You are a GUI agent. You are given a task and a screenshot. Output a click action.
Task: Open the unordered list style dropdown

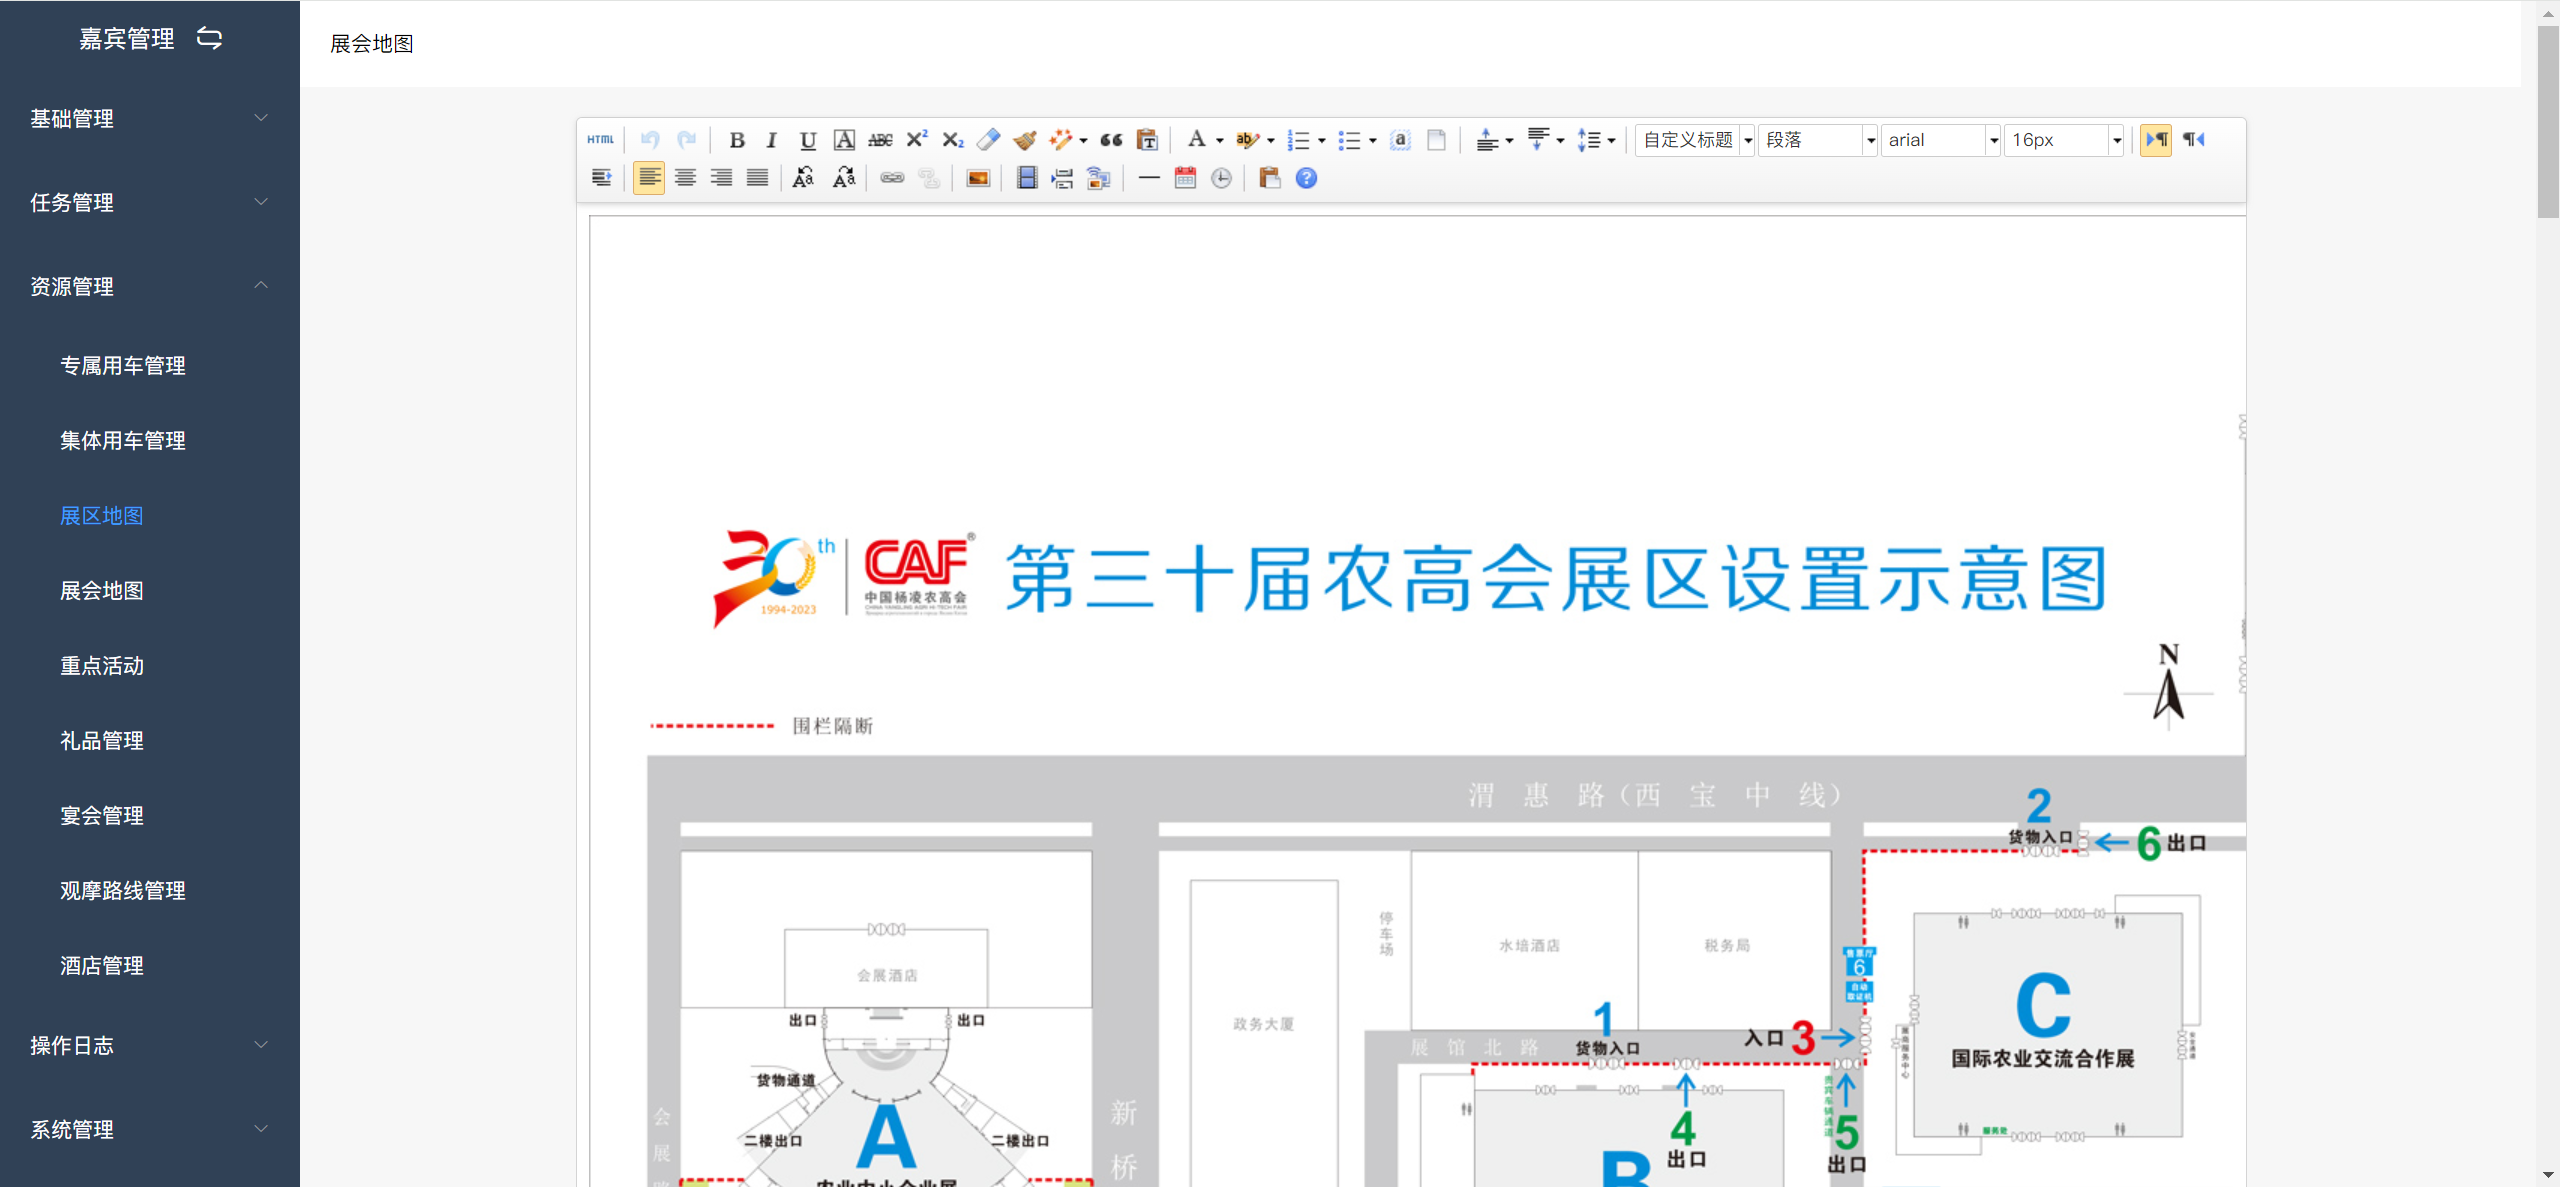pos(1373,141)
